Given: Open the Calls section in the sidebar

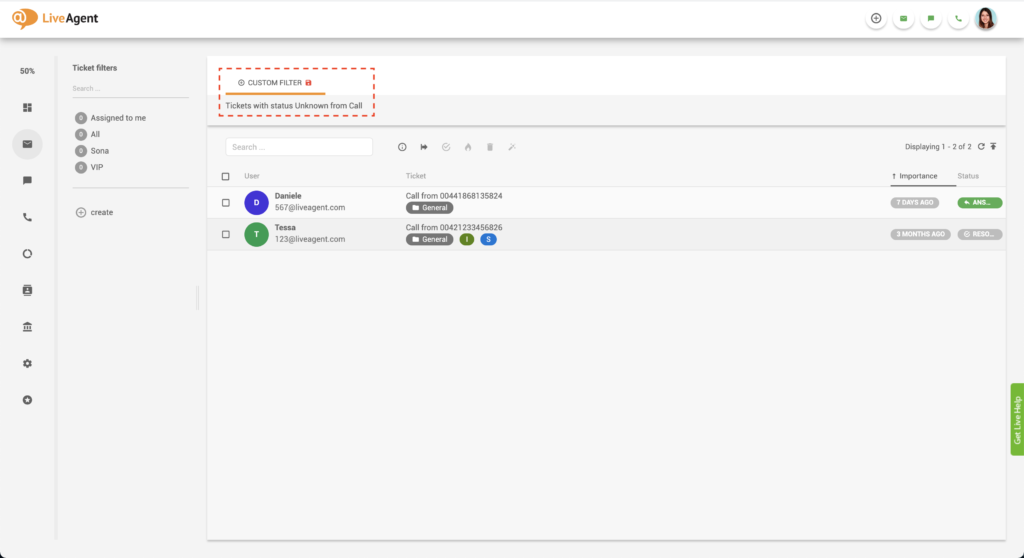Looking at the screenshot, I should coord(27,217).
